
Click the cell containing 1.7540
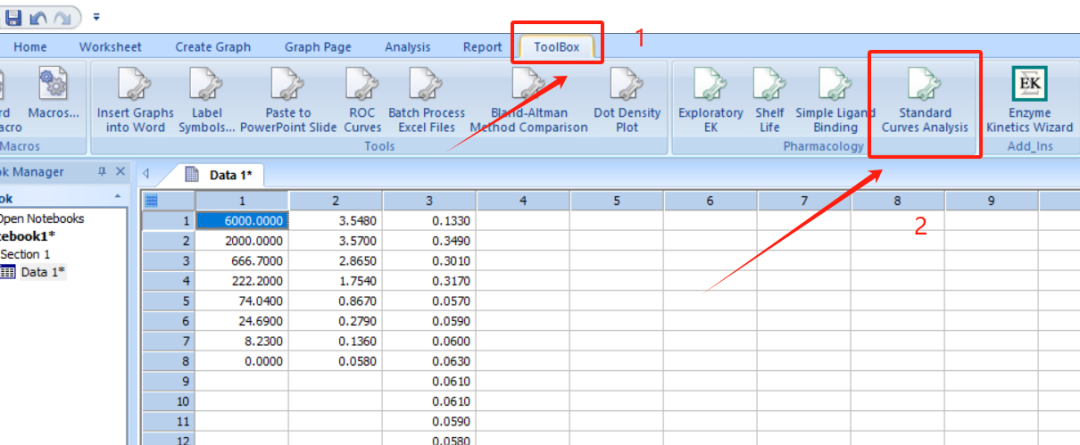335,280
